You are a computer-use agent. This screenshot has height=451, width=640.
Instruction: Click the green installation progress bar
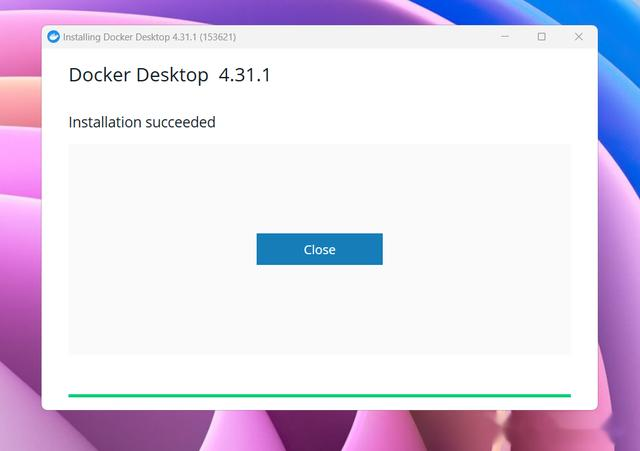(320, 395)
